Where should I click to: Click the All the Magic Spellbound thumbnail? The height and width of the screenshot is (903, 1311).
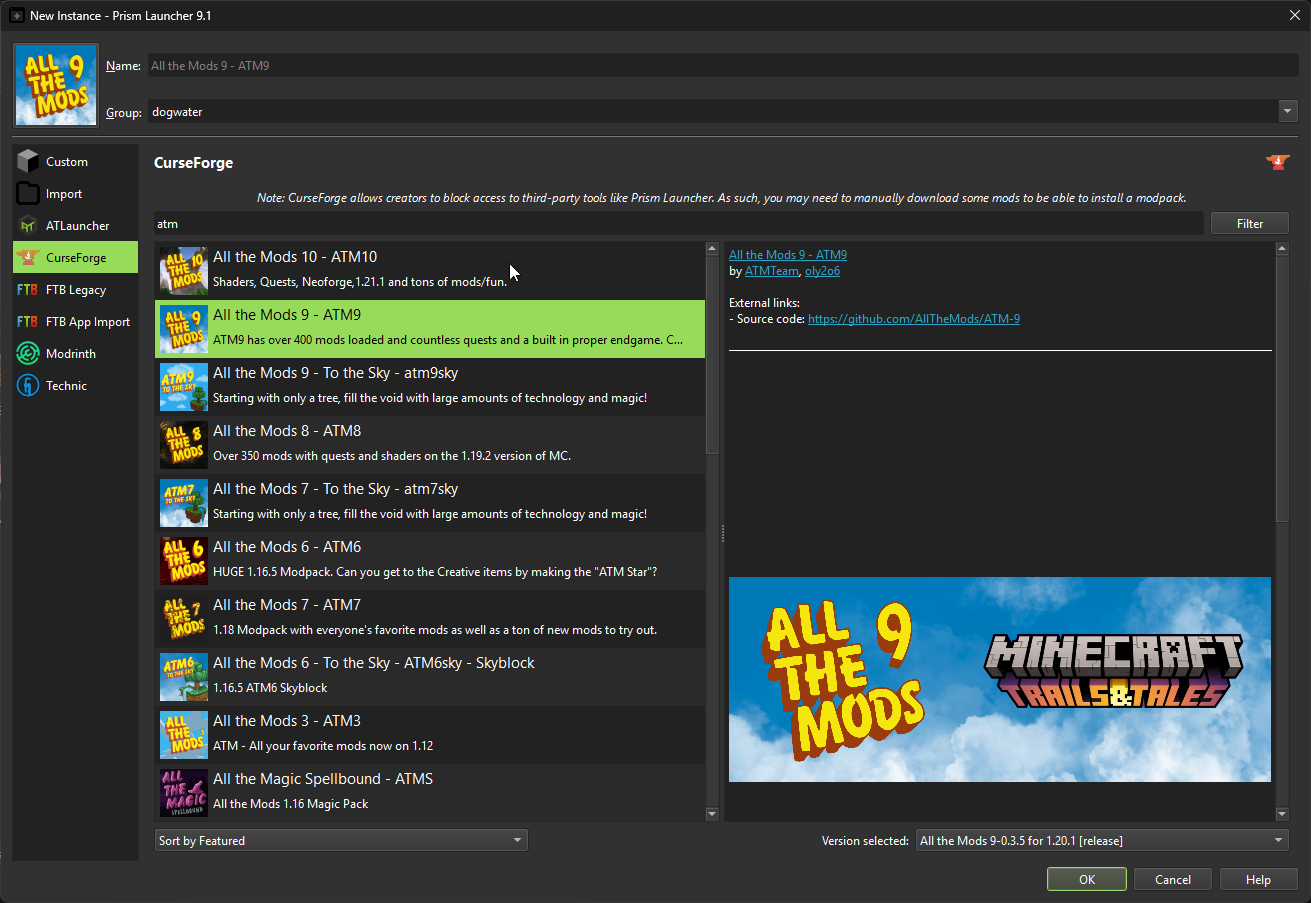click(x=184, y=793)
